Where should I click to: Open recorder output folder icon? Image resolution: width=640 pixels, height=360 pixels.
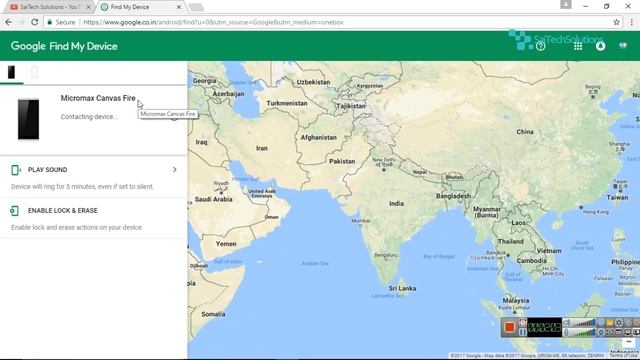pos(609,322)
